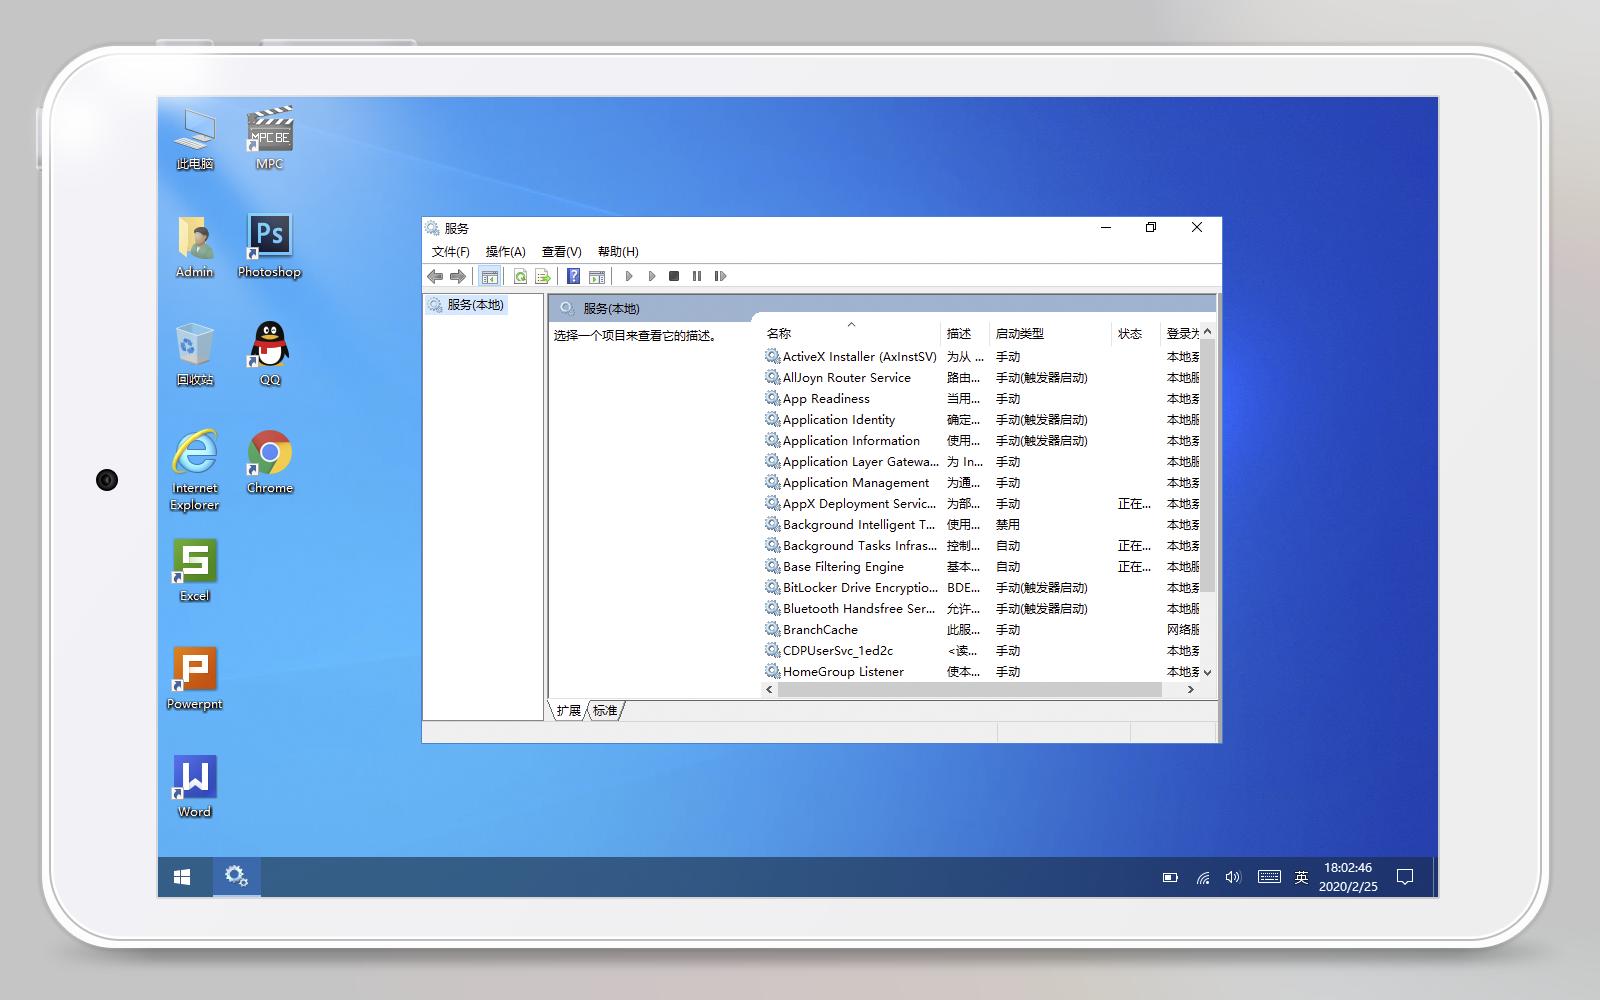Pause the selected service

point(697,276)
